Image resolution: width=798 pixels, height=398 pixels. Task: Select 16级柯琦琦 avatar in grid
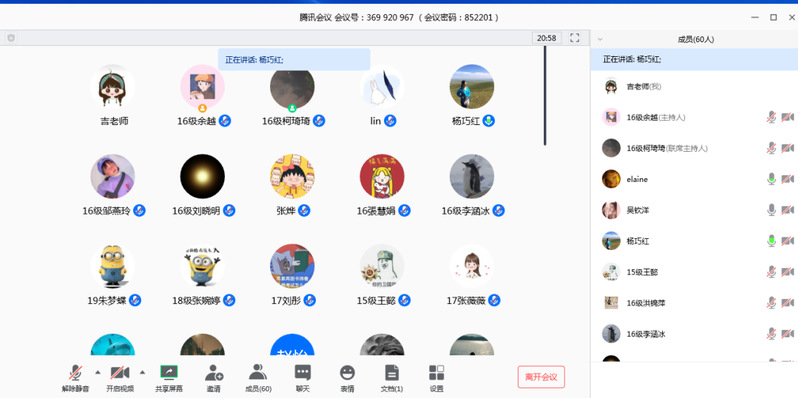292,87
